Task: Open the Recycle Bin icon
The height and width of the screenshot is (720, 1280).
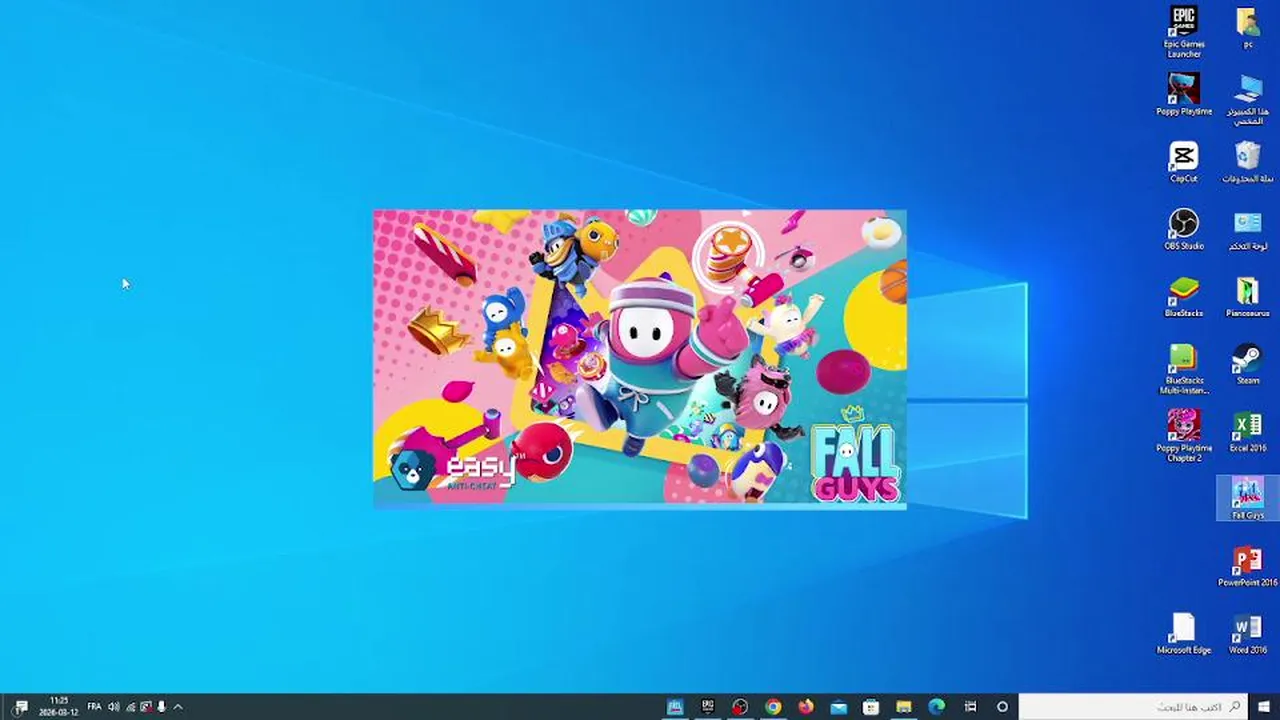Action: pos(1247,162)
